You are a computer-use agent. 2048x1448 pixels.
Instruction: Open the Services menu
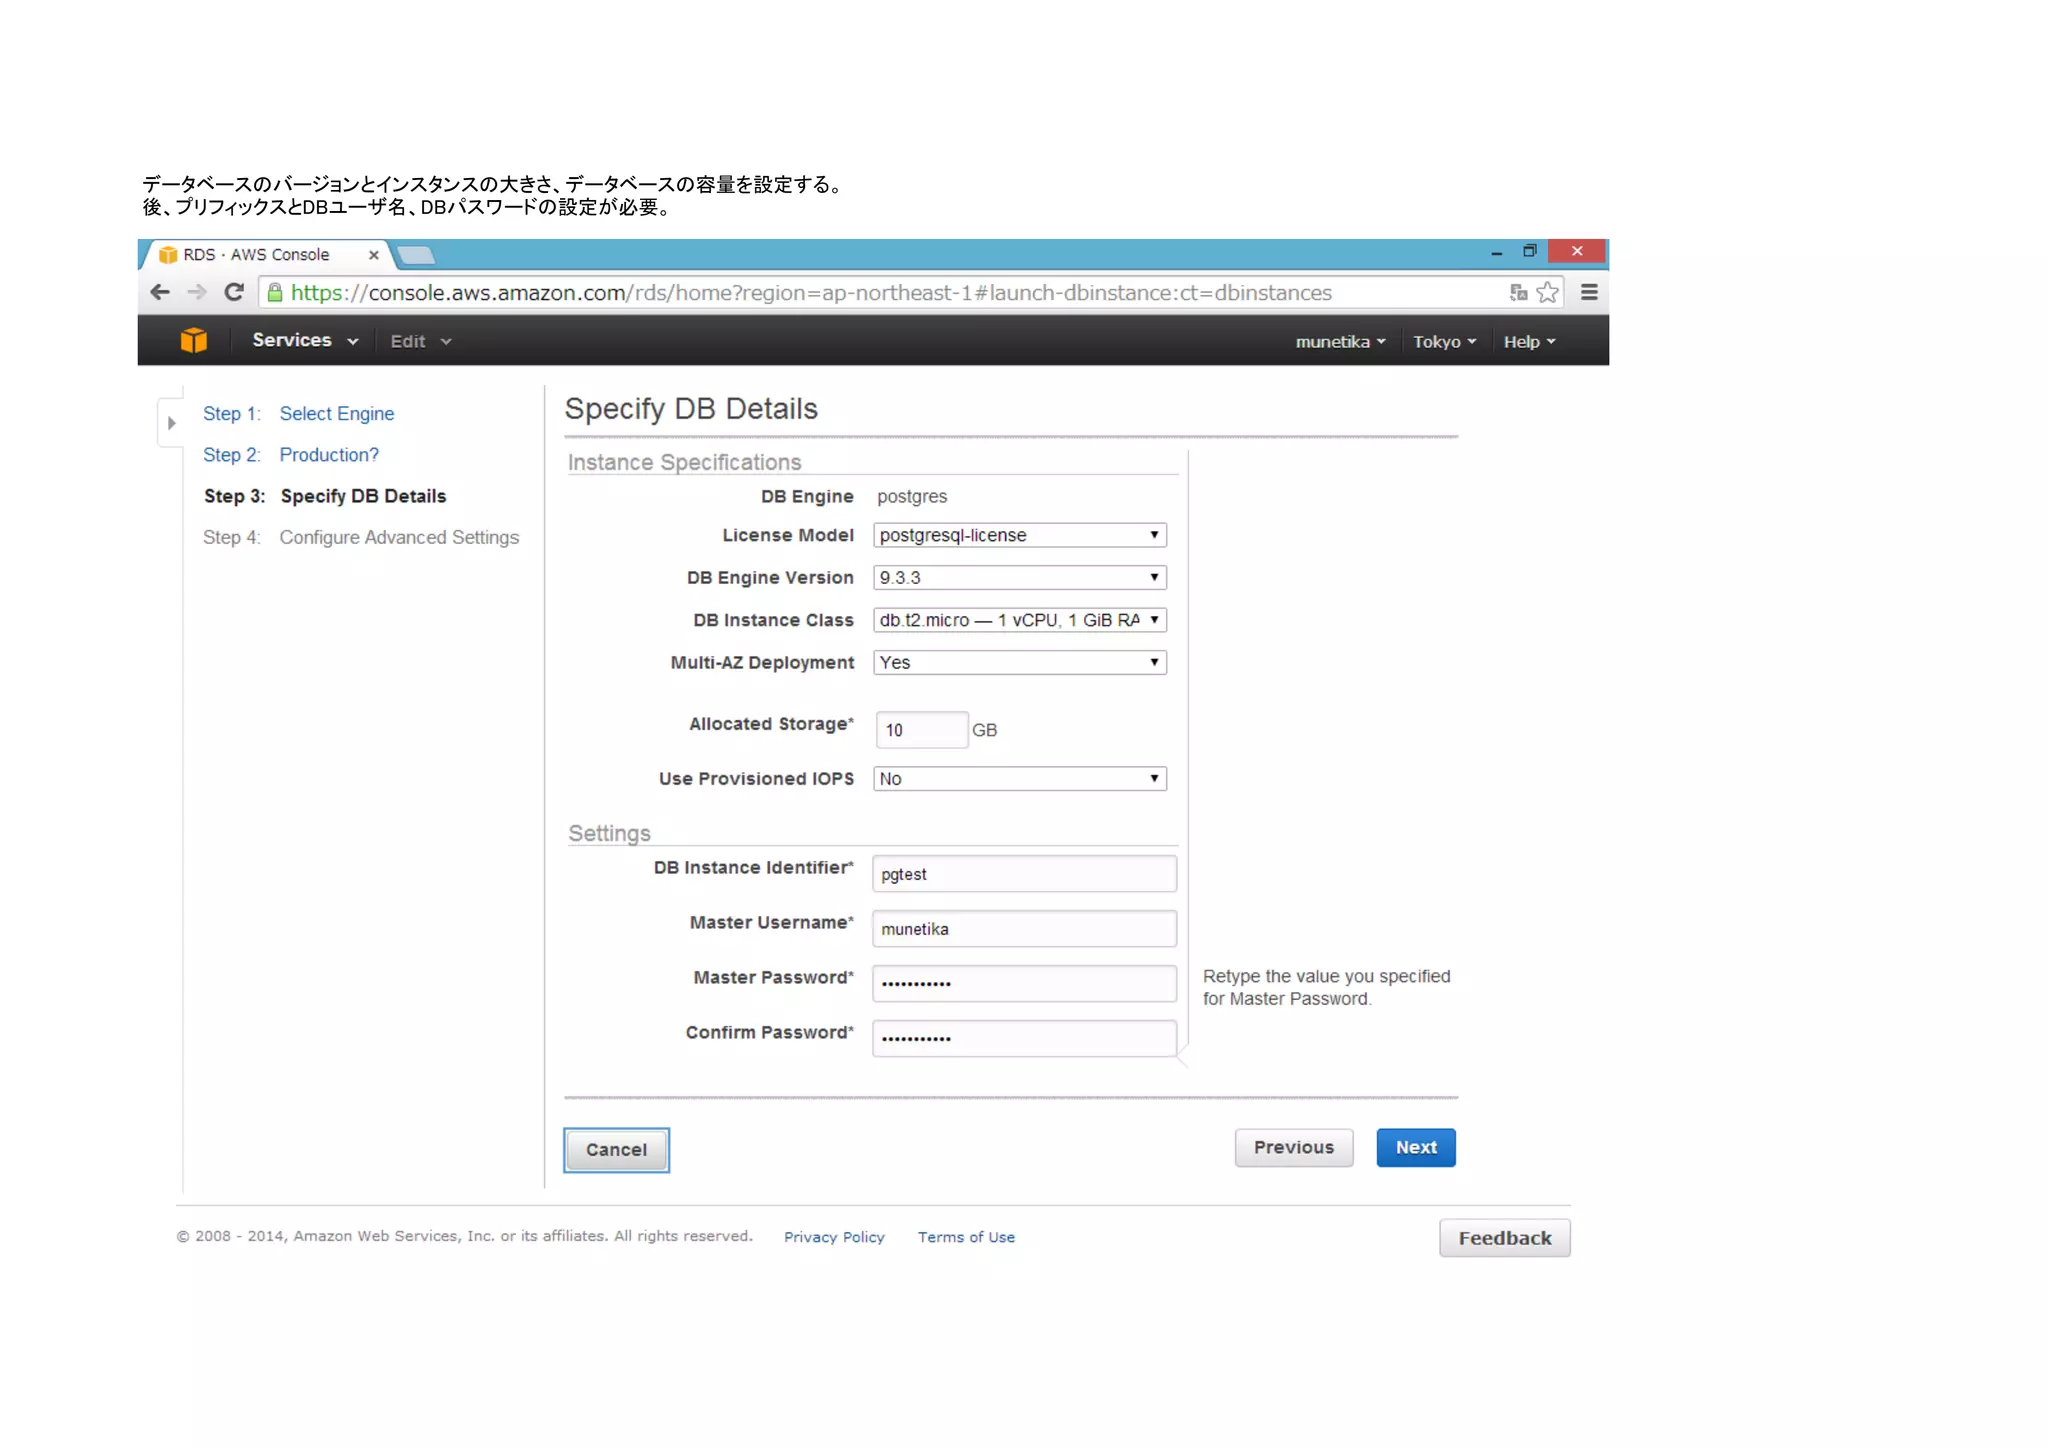click(305, 340)
